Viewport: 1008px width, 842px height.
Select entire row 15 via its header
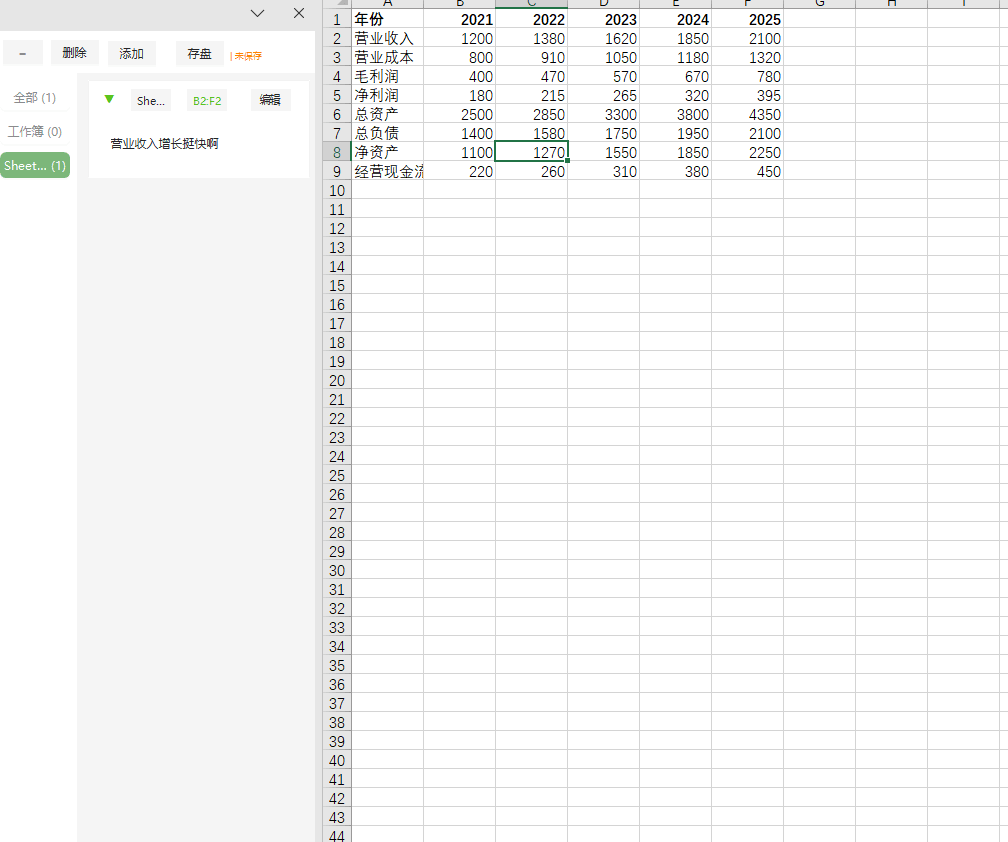pyautogui.click(x=337, y=285)
